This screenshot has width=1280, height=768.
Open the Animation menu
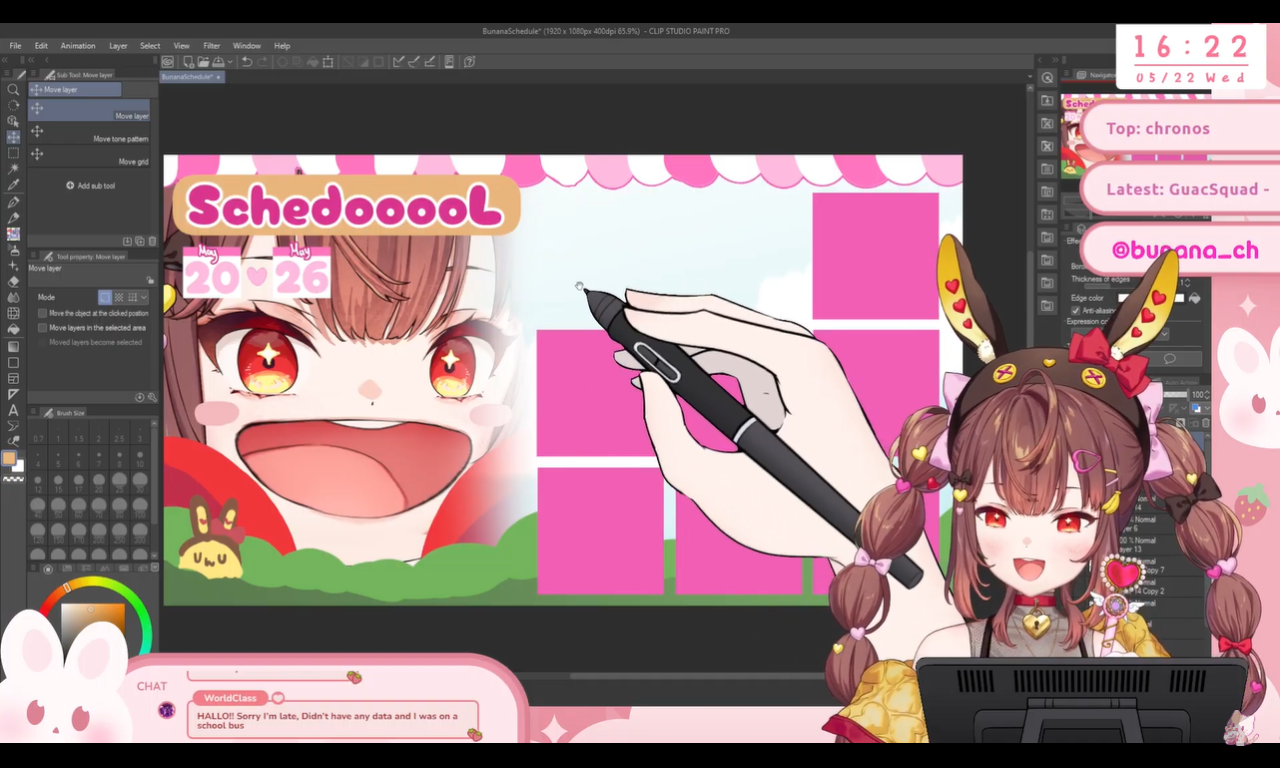[78, 46]
